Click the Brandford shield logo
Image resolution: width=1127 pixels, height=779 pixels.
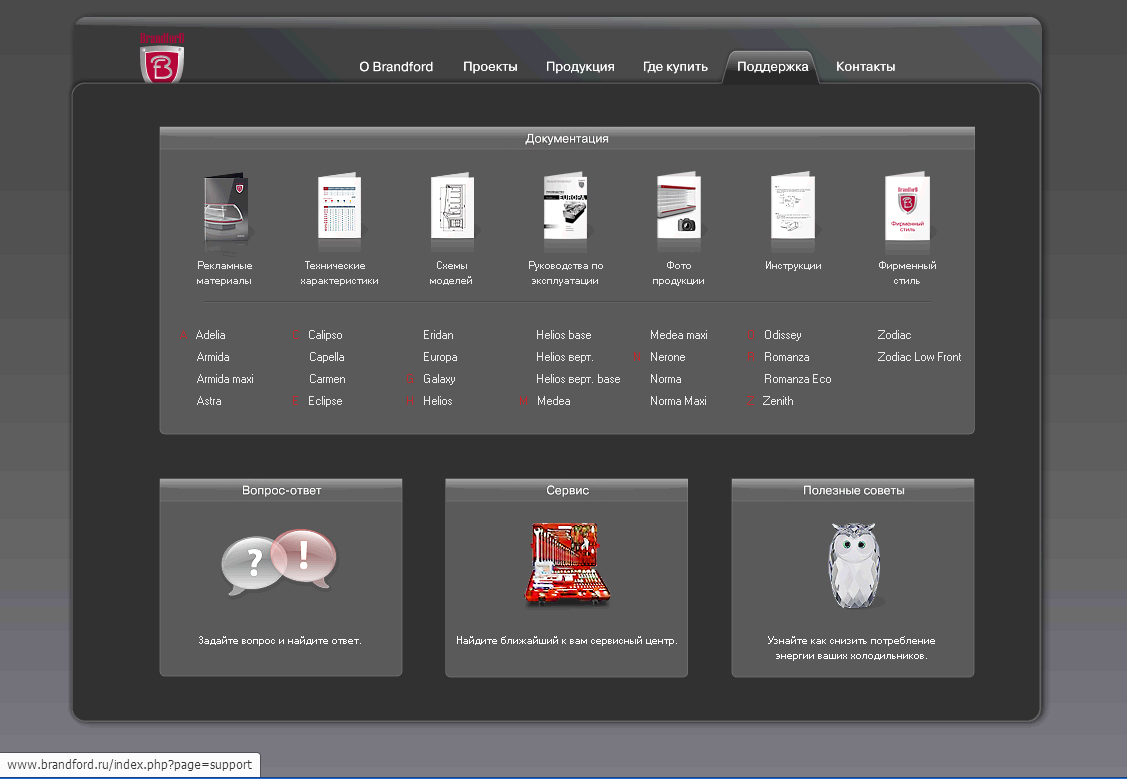pos(162,58)
